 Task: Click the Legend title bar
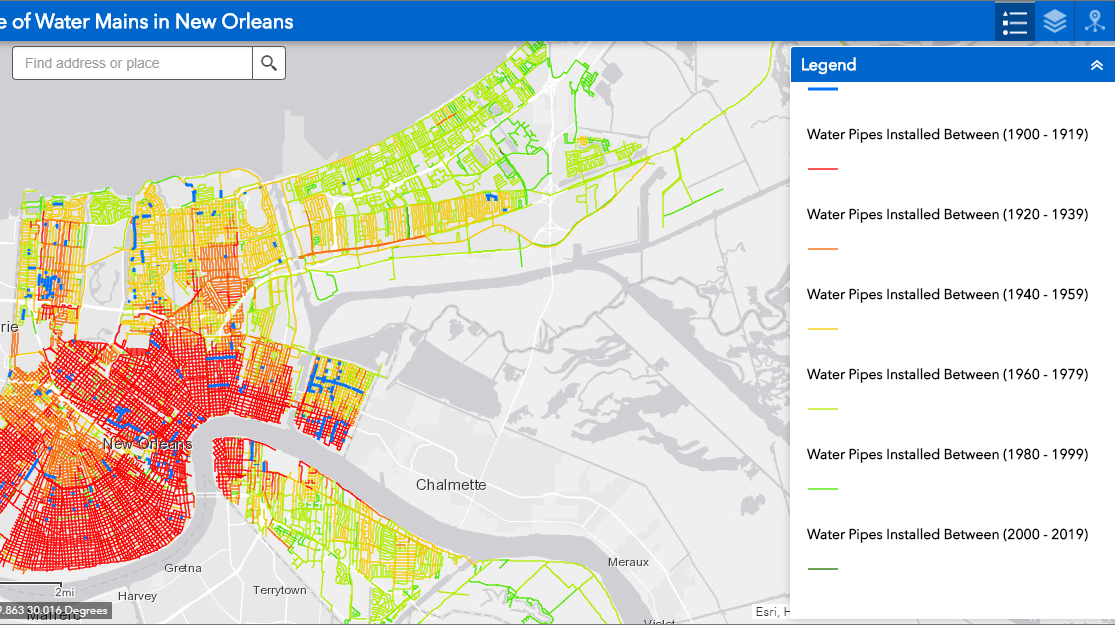827,64
